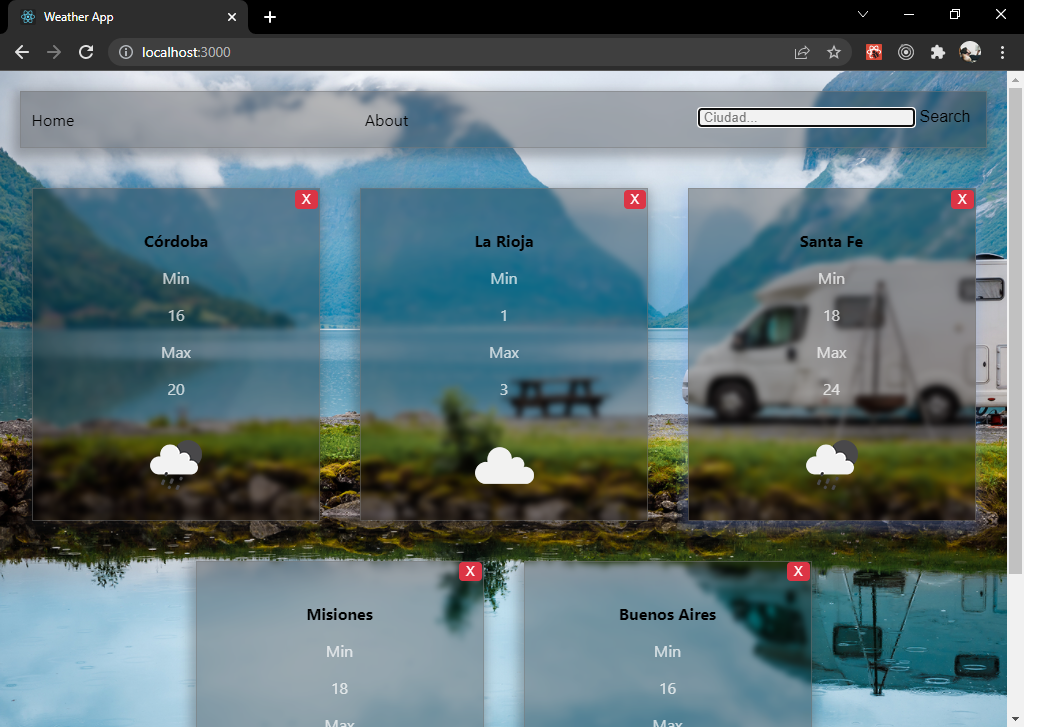Open a new browser tab
1039x727 pixels.
[x=270, y=17]
